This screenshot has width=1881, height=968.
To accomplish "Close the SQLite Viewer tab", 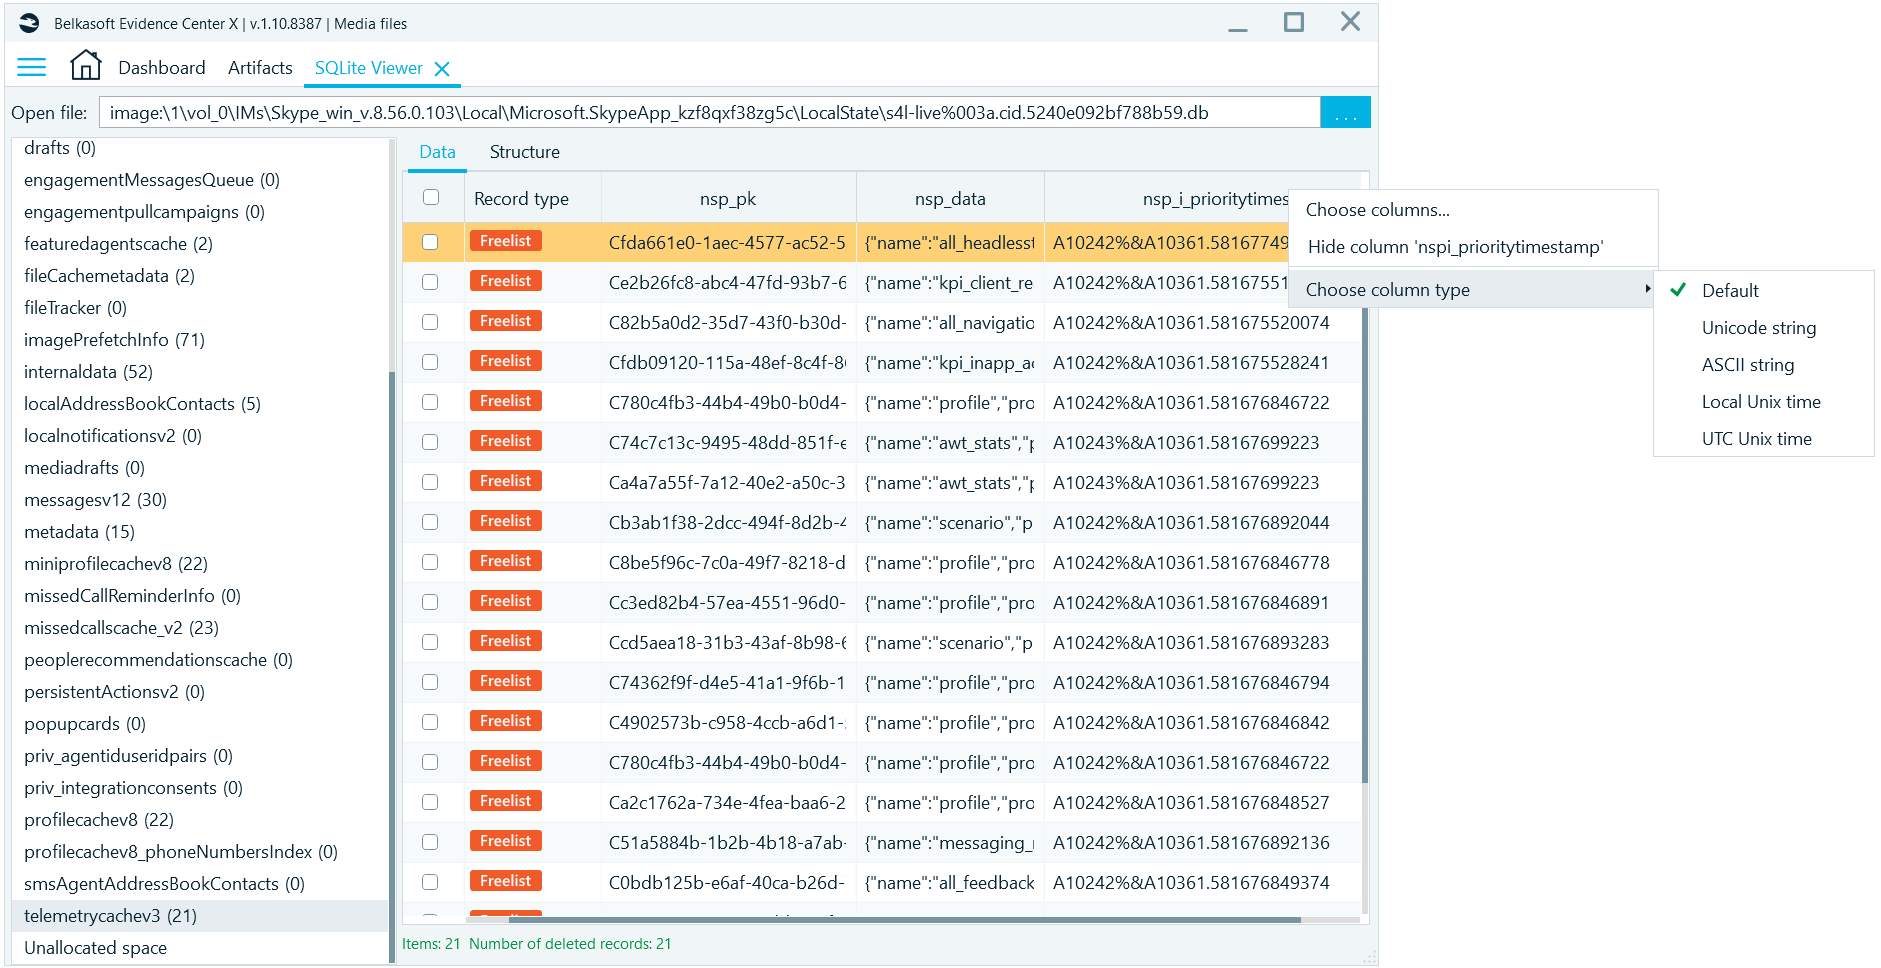I will 442,68.
